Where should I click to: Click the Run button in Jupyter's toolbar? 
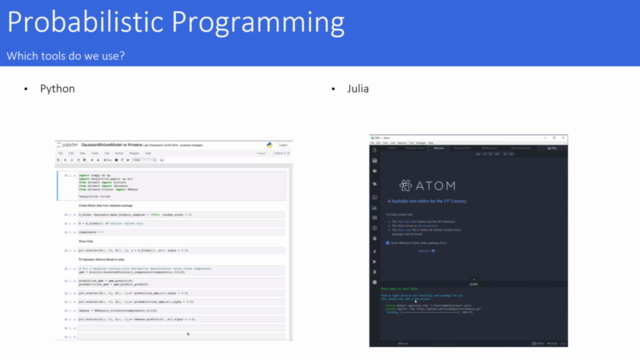(x=108, y=160)
